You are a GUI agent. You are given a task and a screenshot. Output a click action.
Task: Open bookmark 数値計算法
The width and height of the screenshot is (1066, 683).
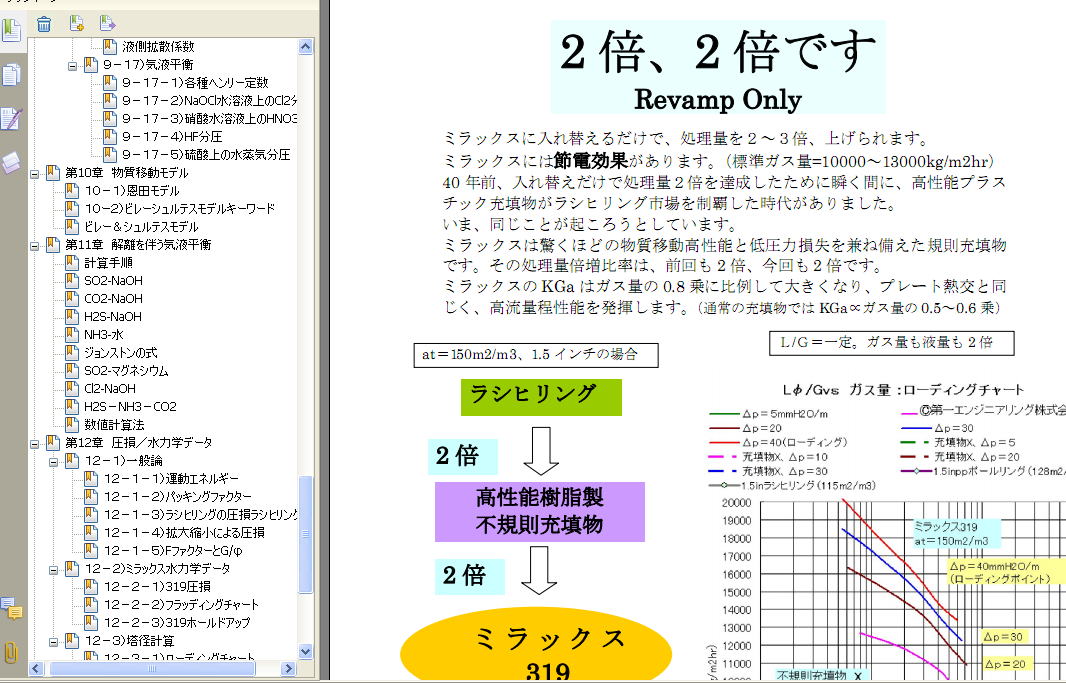114,425
